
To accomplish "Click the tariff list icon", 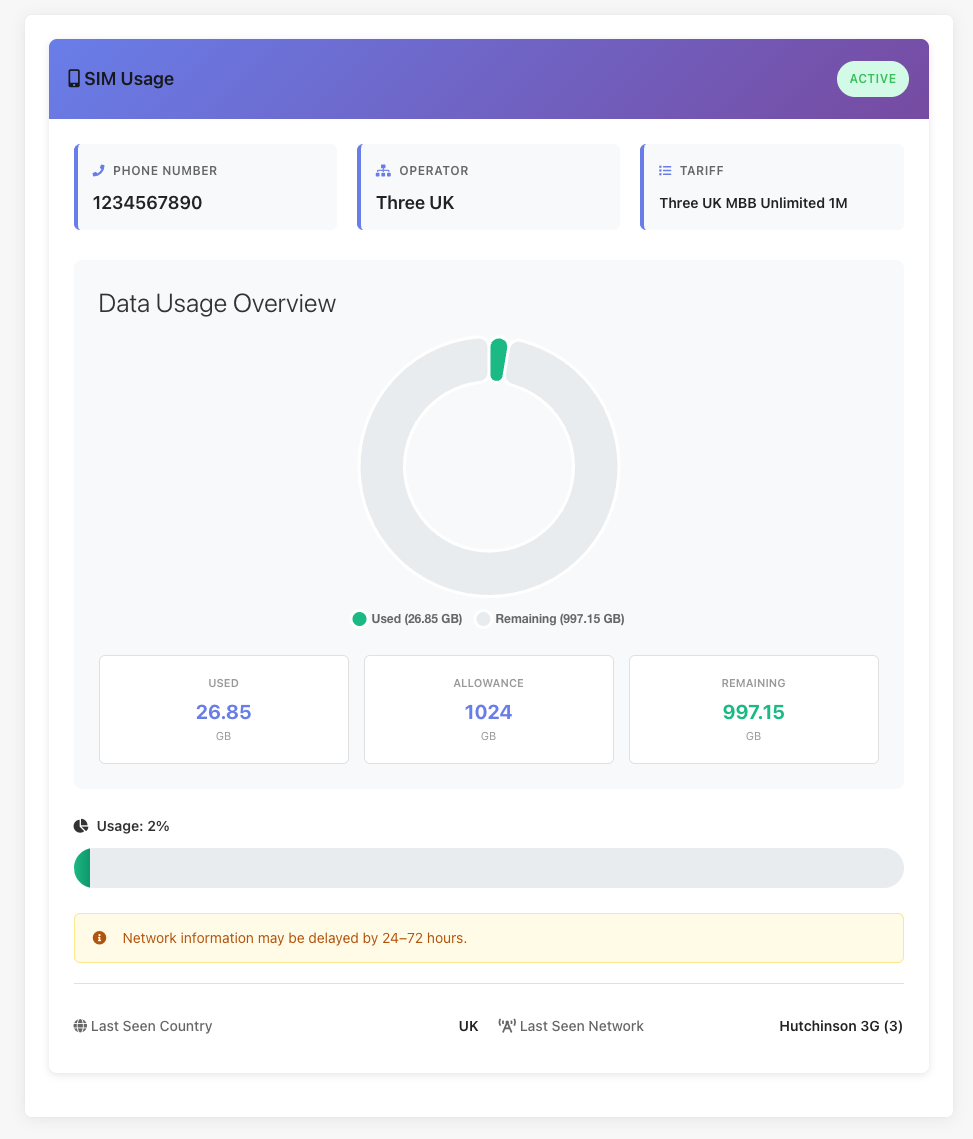I will (x=665, y=171).
